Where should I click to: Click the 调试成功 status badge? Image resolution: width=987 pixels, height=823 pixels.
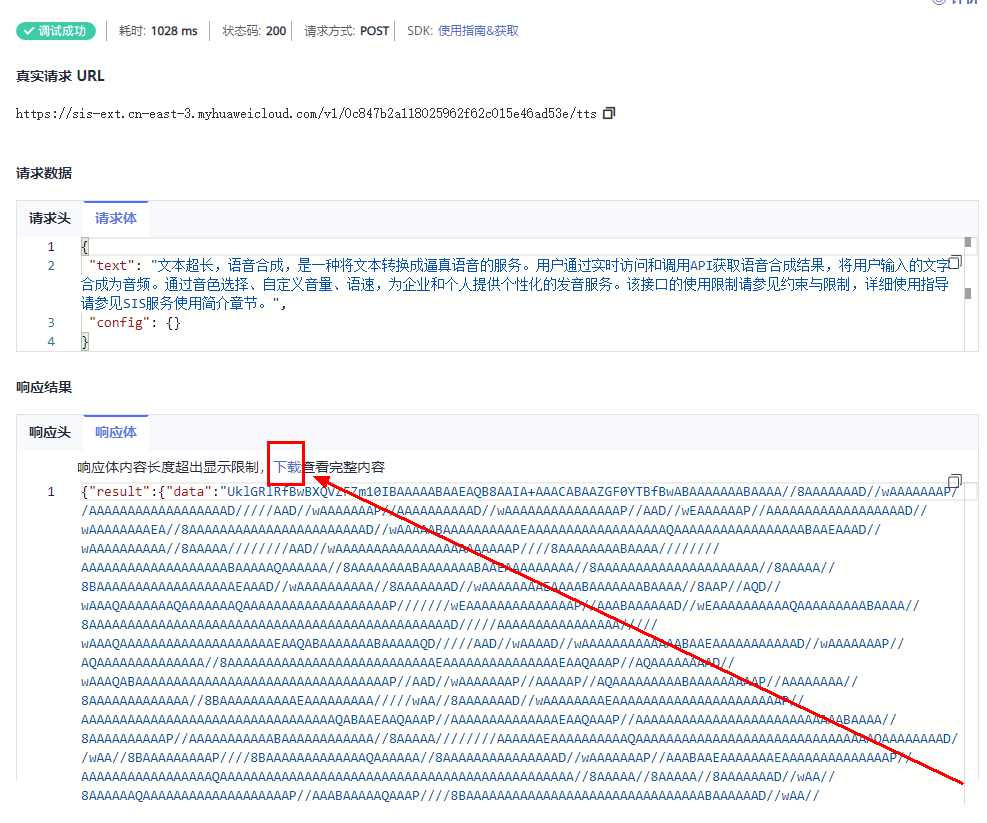(56, 31)
